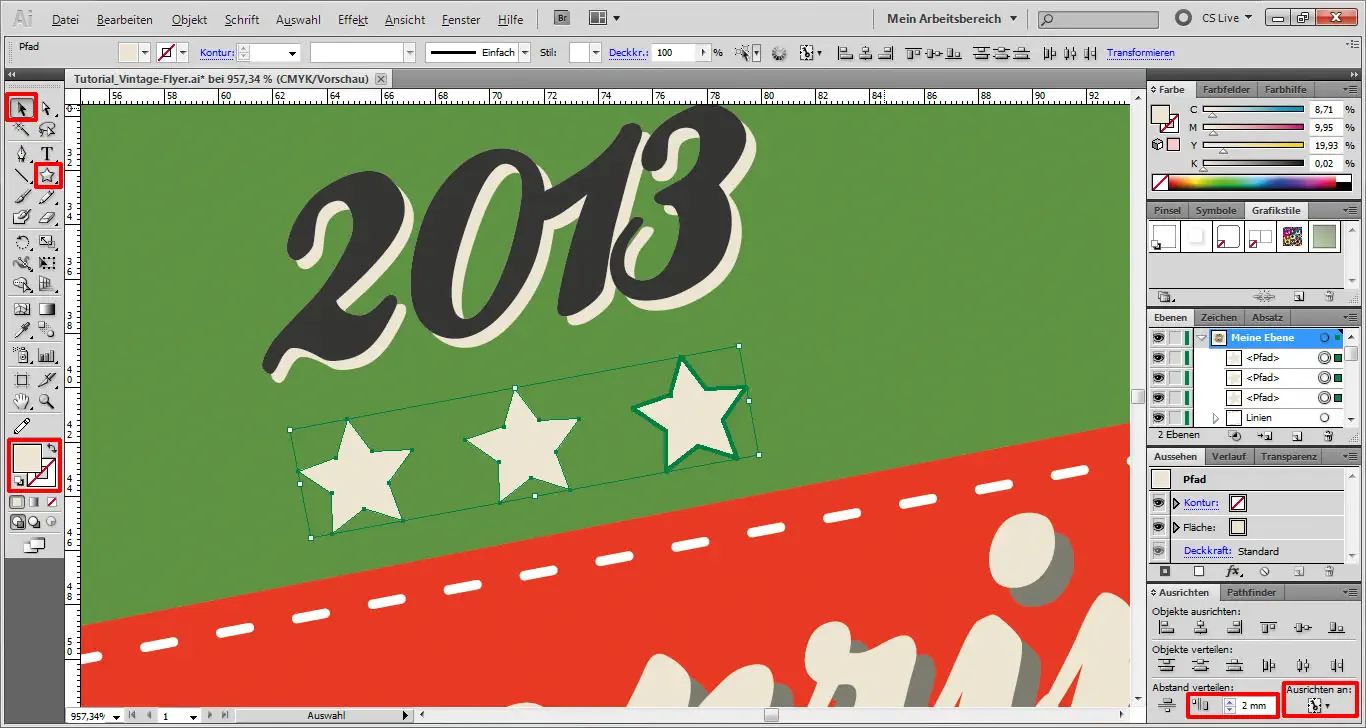
Task: Click the Transformieren link
Action: click(x=1140, y=53)
